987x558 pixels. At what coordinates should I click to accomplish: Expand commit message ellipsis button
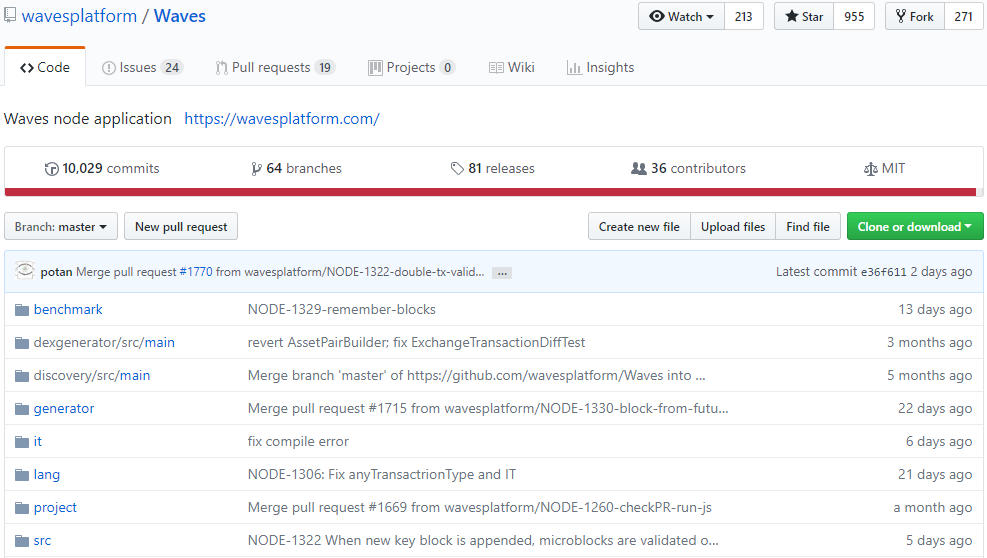[x=502, y=273]
